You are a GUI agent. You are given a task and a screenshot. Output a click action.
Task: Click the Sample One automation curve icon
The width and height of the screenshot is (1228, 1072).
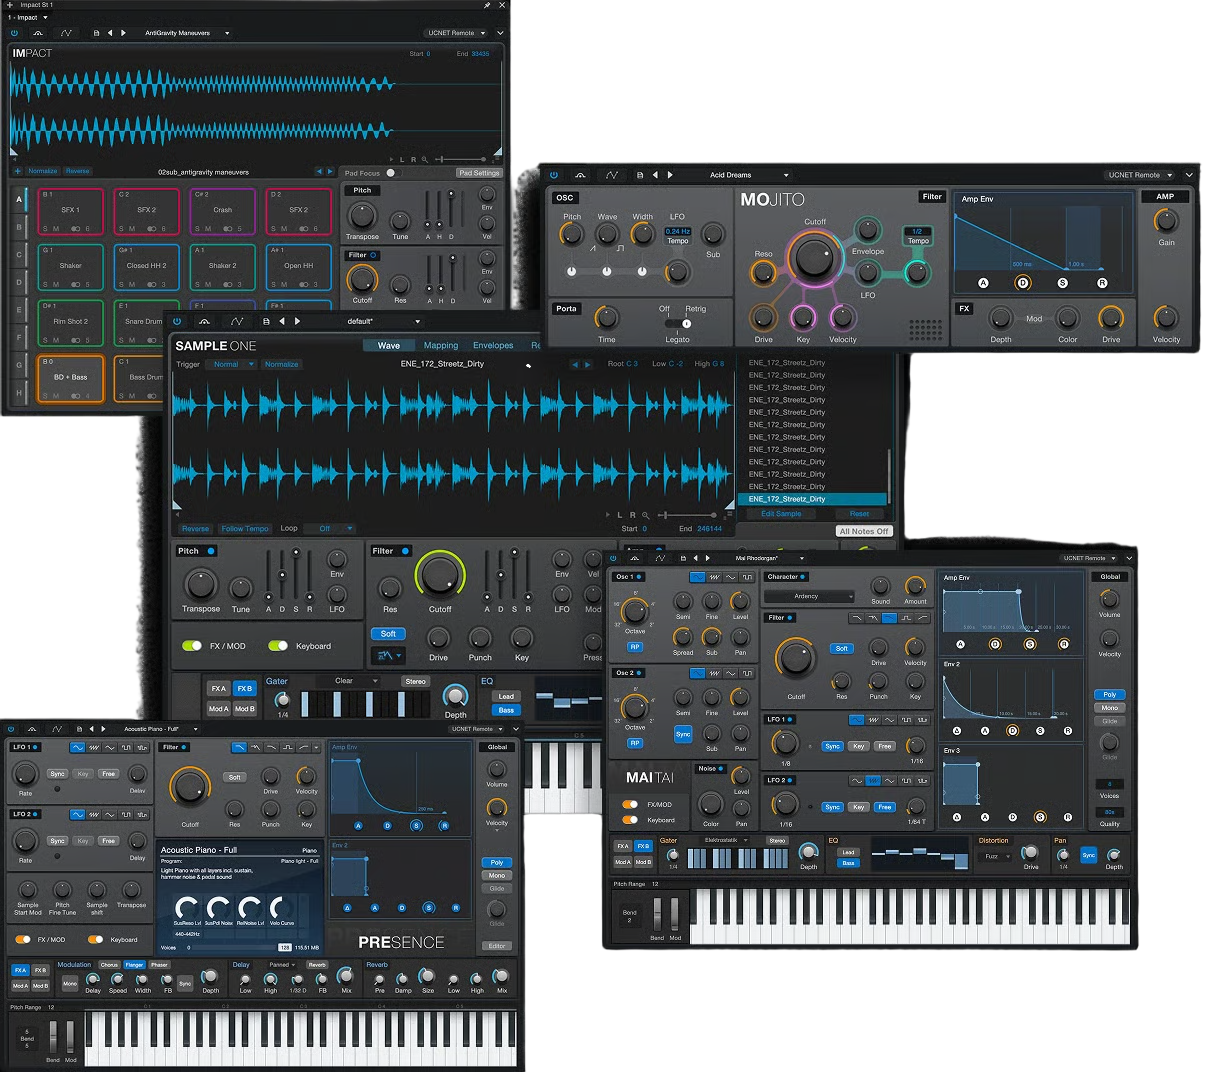(237, 321)
